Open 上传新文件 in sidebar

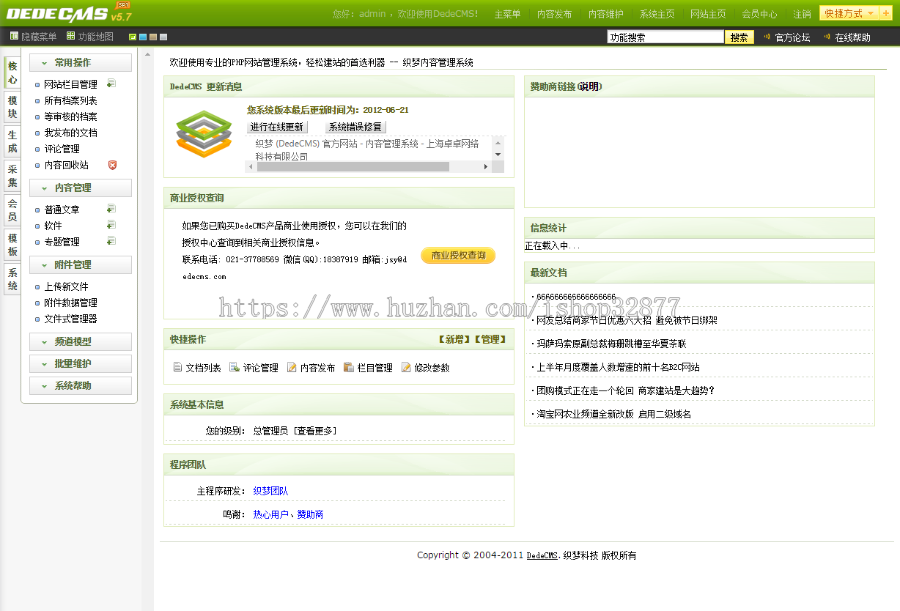(x=66, y=287)
